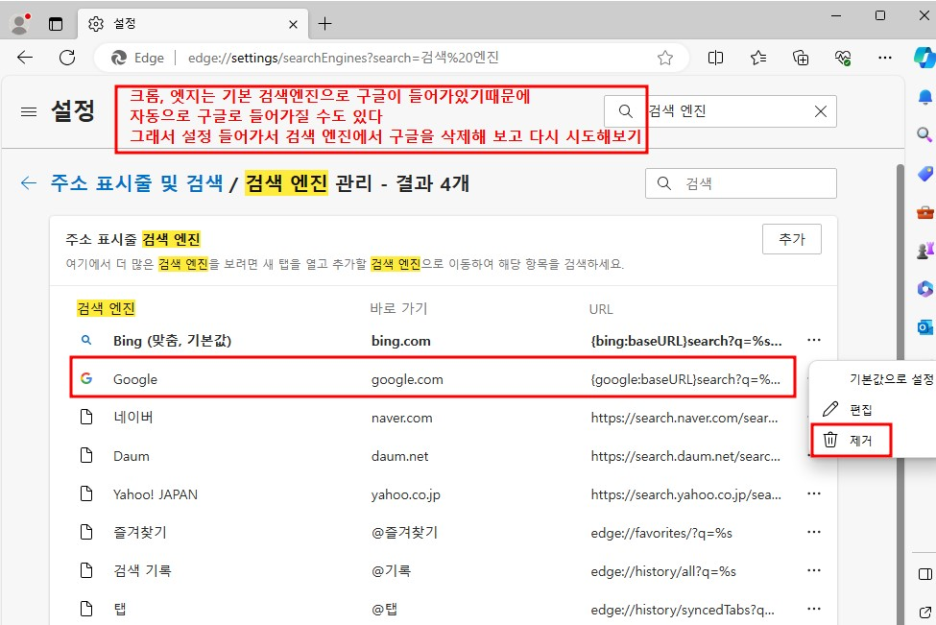Open the favorites list icon
This screenshot has height=625, width=936.
tap(758, 58)
